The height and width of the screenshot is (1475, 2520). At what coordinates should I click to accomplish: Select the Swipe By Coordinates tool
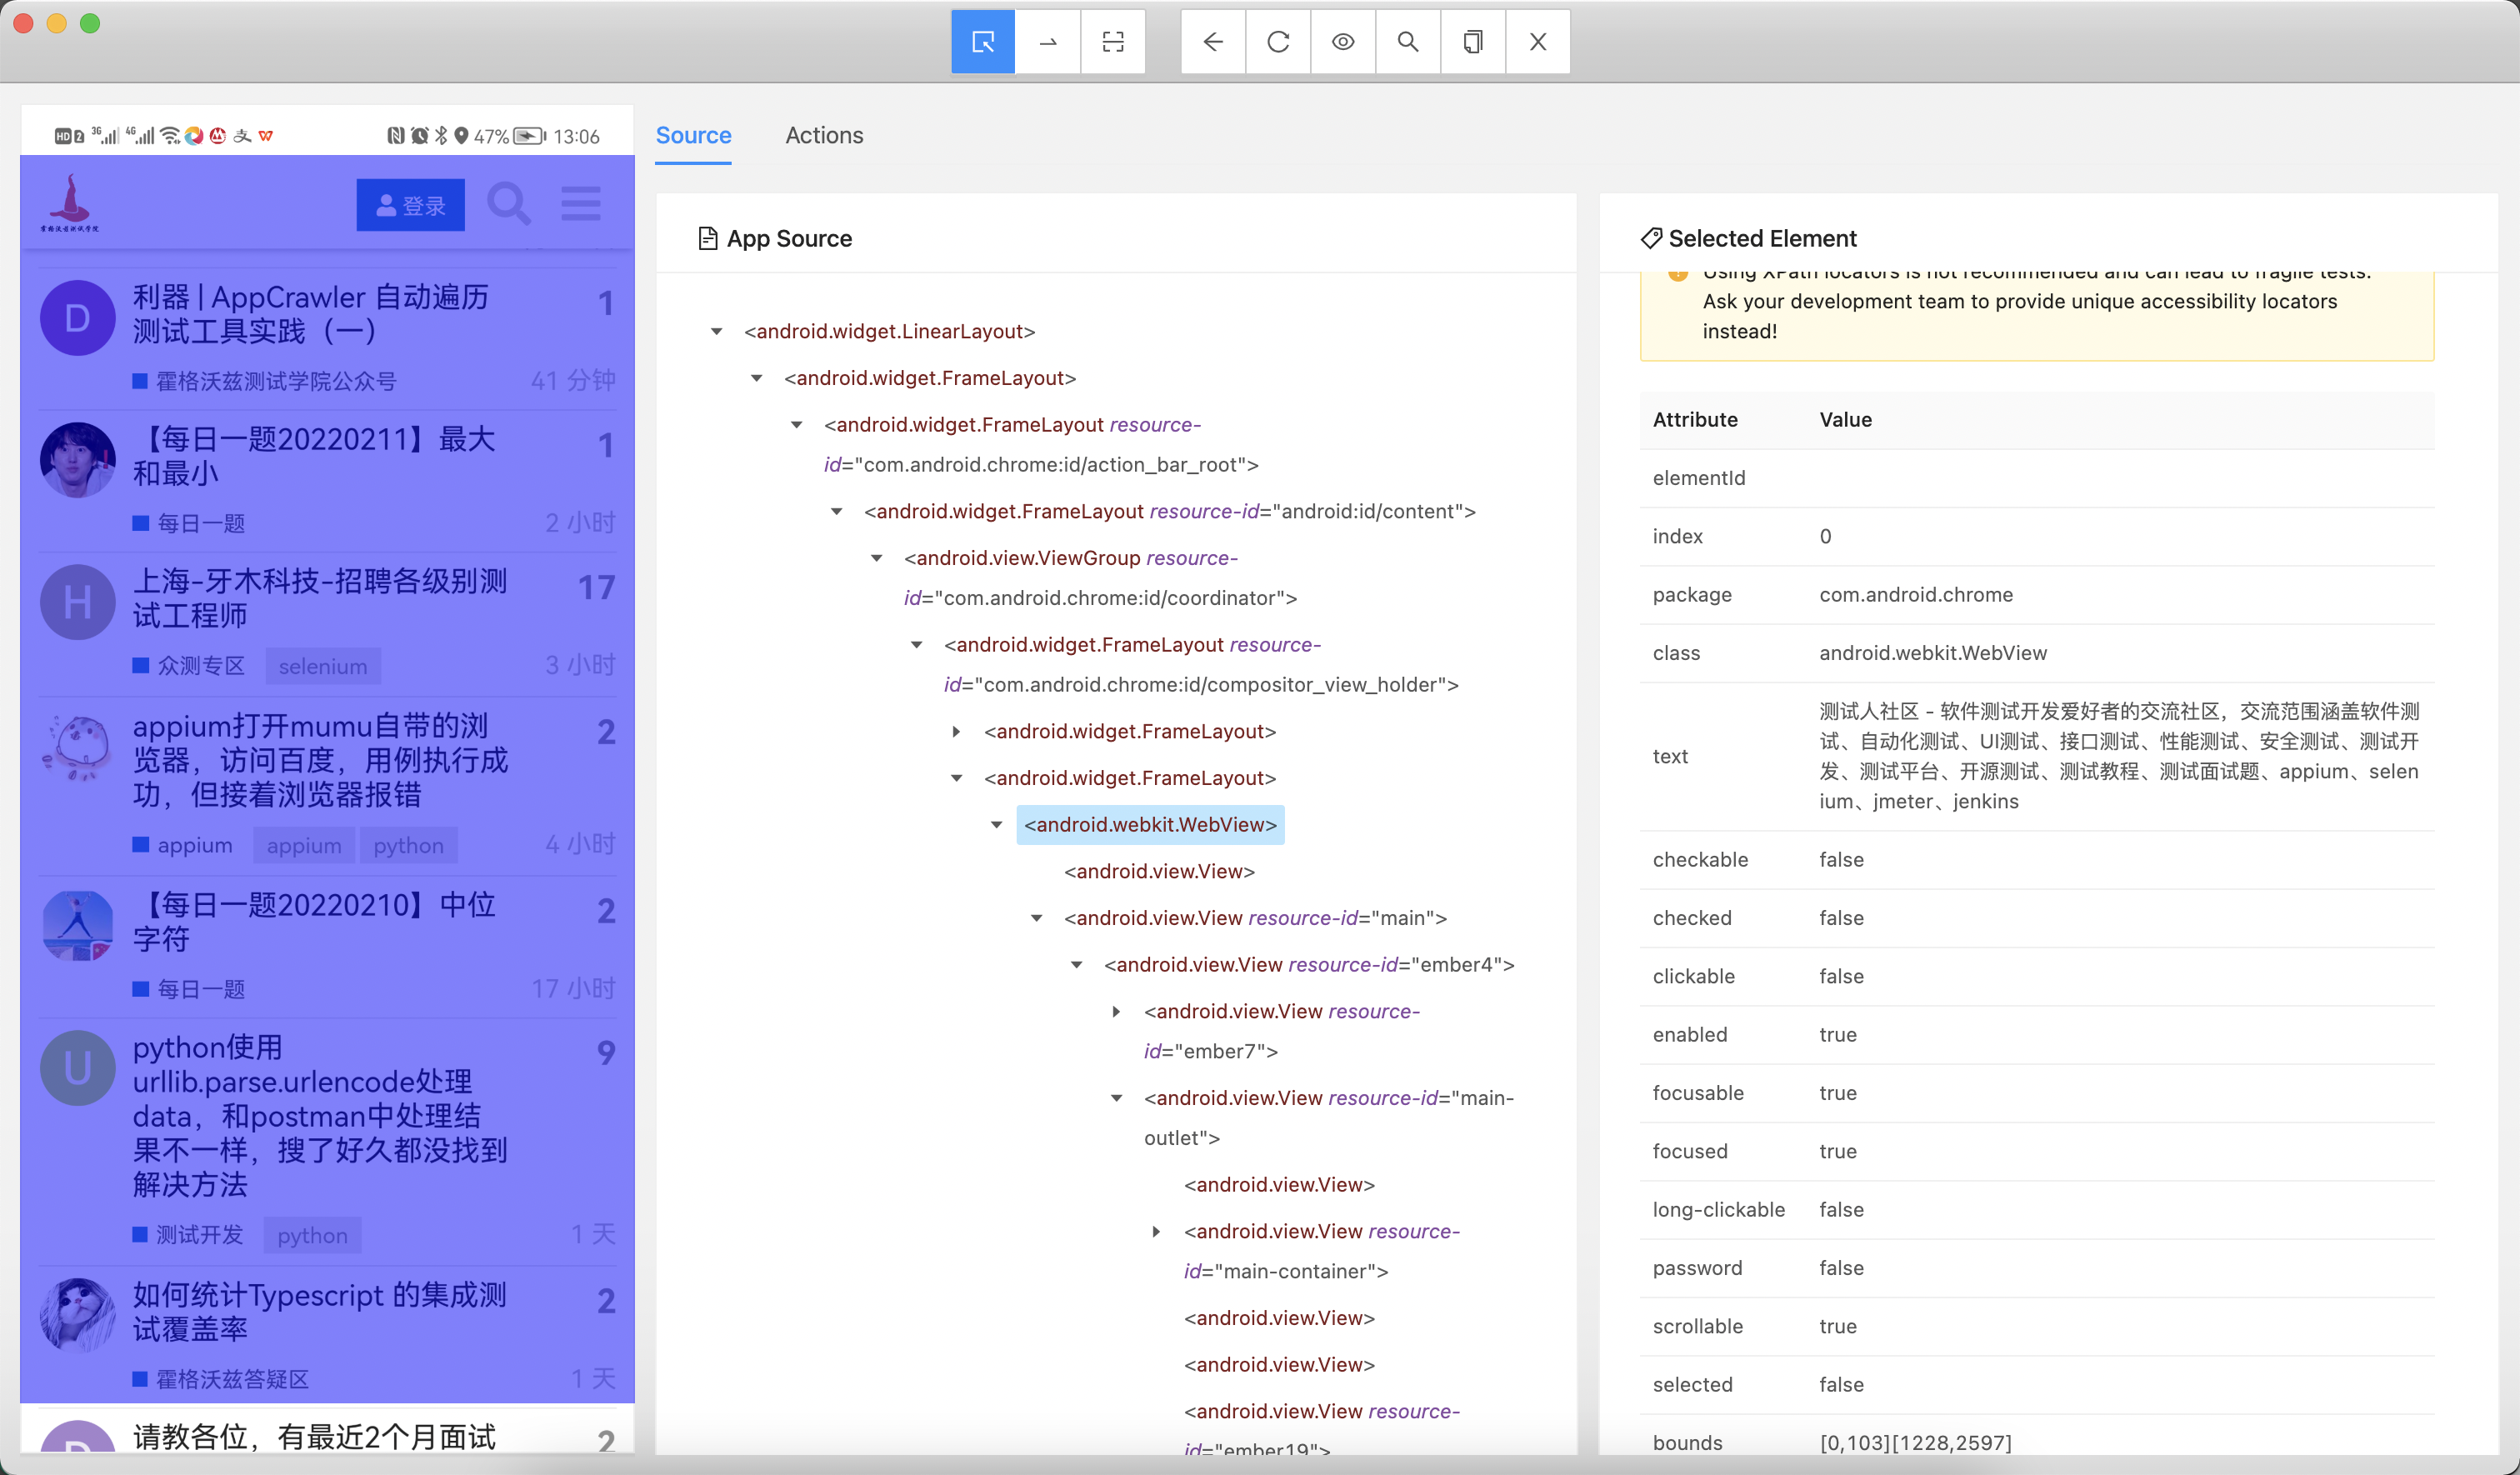[x=1047, y=42]
